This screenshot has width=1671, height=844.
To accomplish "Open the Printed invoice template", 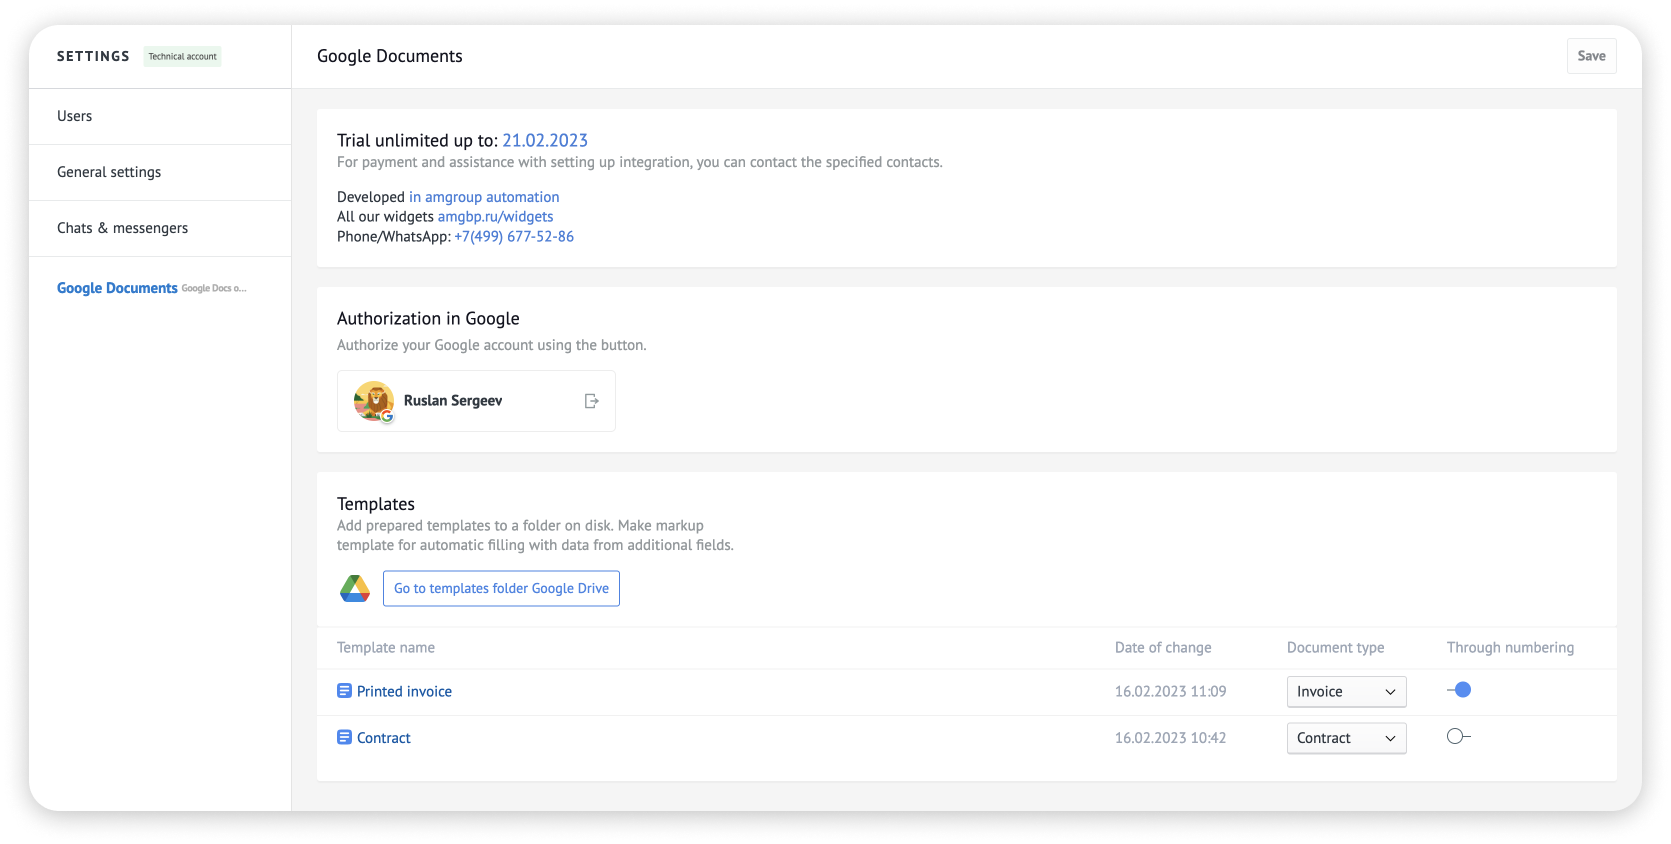I will (x=404, y=691).
